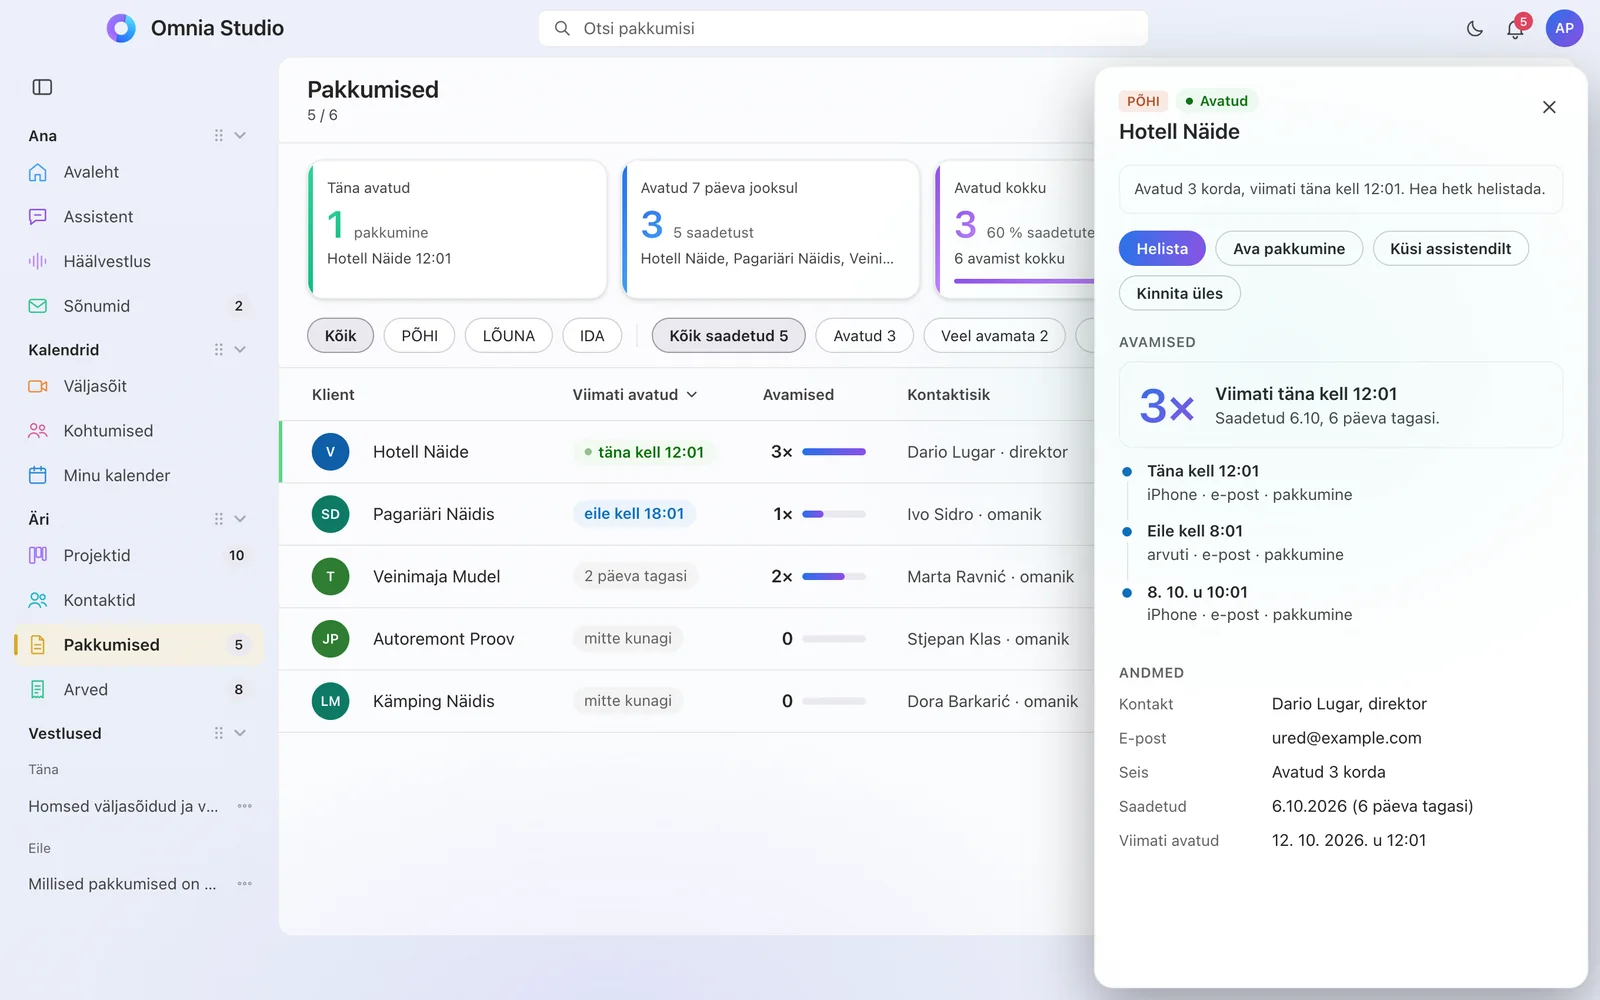Collapse the Vestlused sidebar section

[x=240, y=733]
